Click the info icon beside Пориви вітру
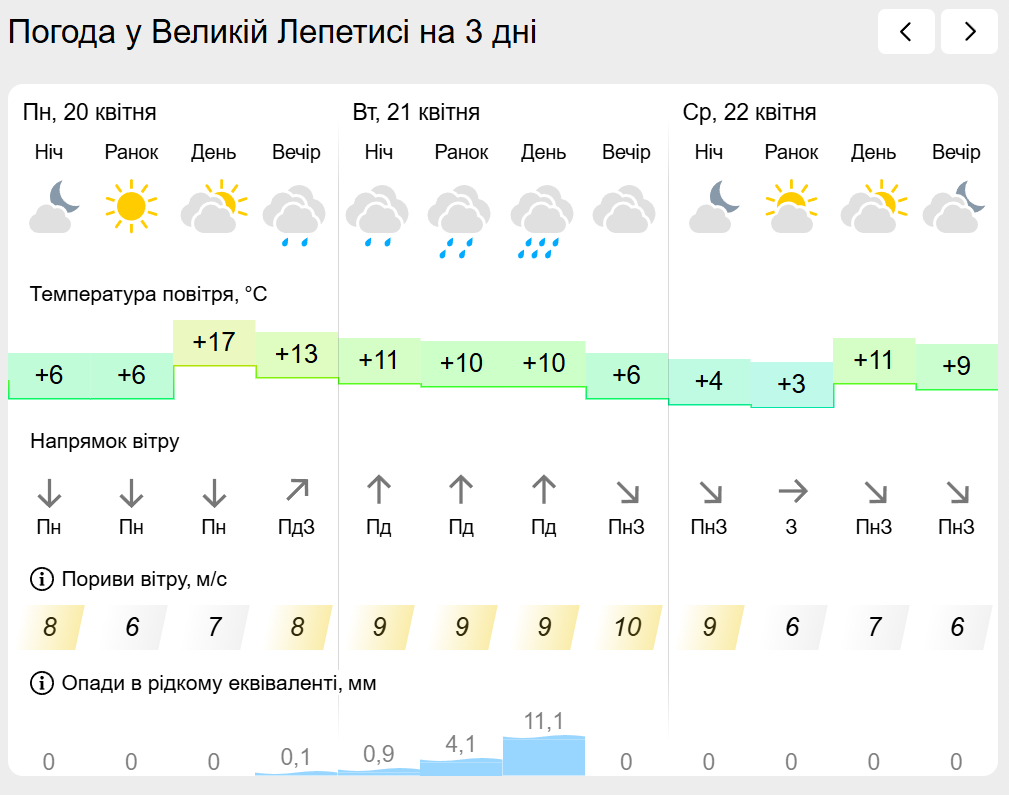Image resolution: width=1009 pixels, height=795 pixels. click(42, 579)
